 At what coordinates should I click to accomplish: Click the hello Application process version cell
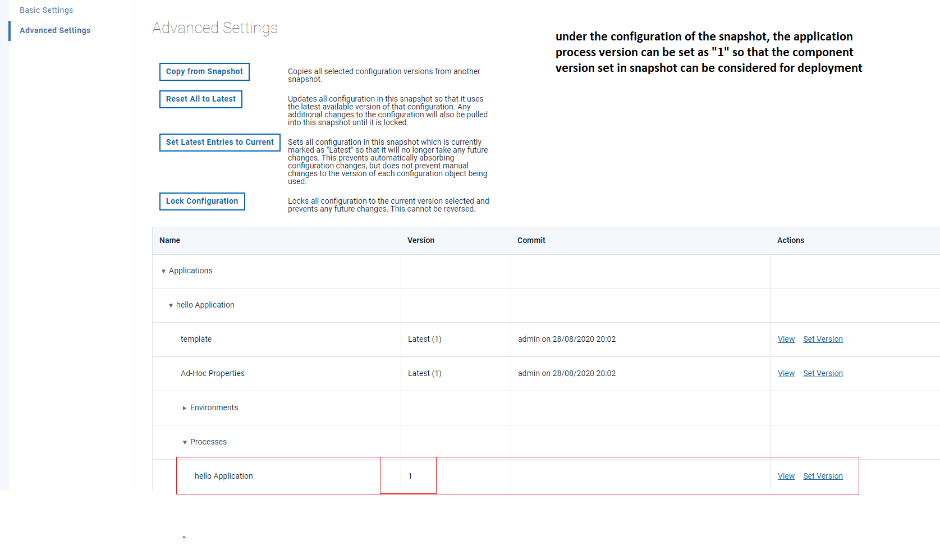410,476
